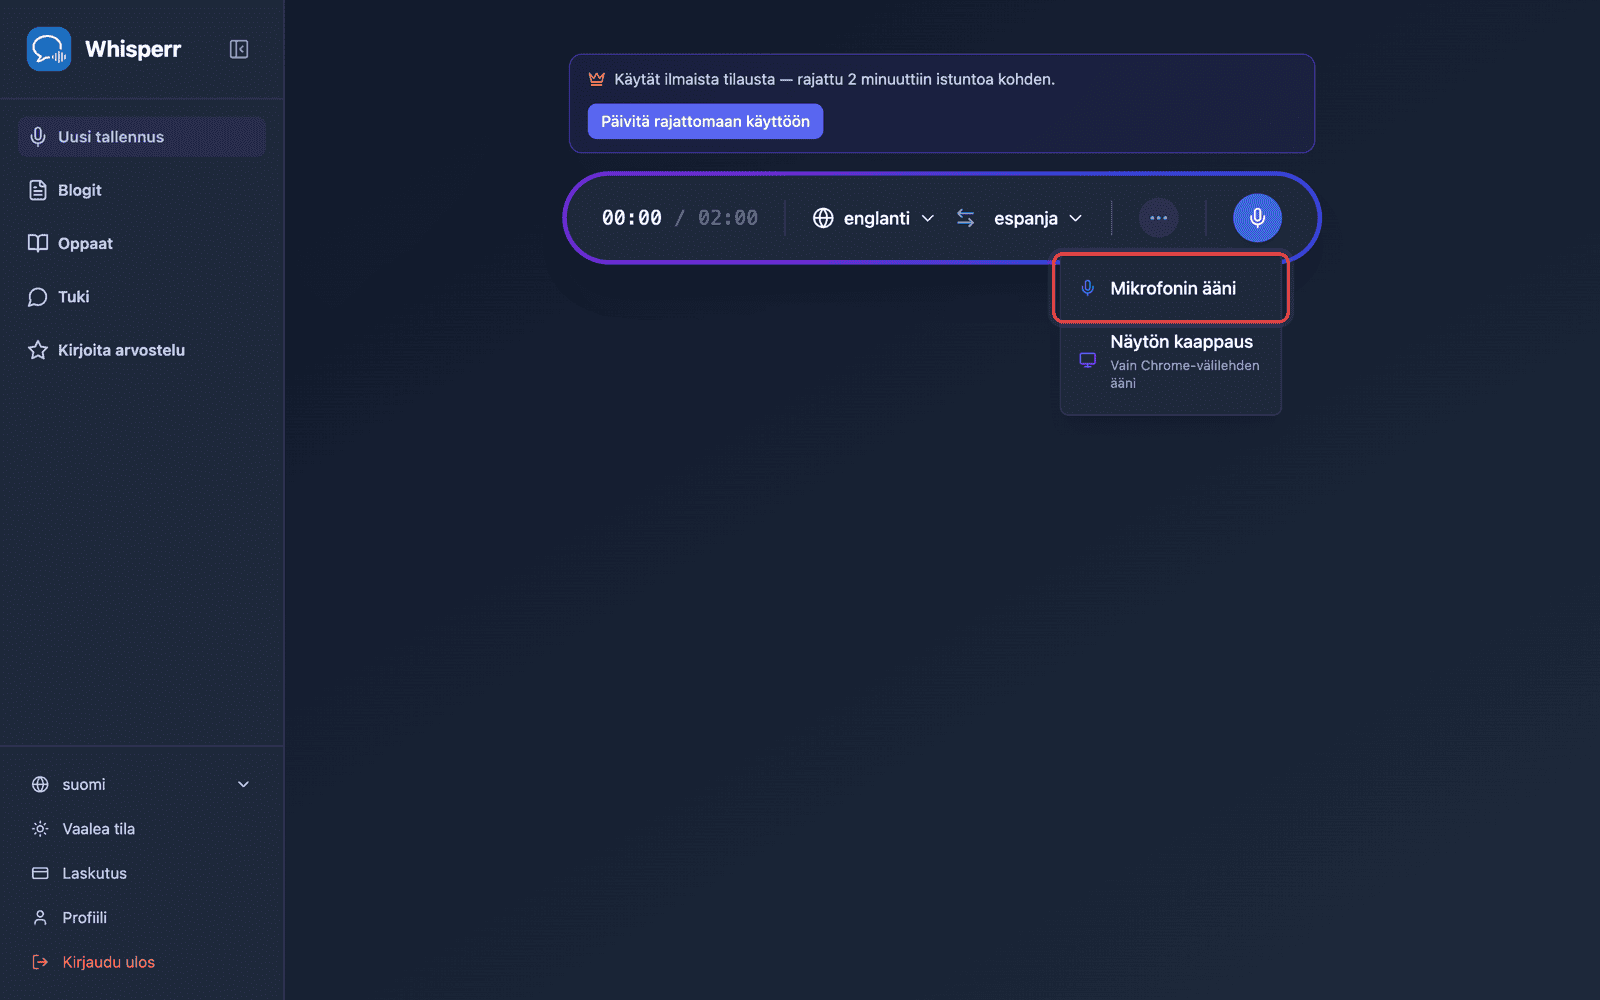Screen dimensions: 1600x1000
Task: Open Kirjoita arvostelu page
Action: point(141,350)
